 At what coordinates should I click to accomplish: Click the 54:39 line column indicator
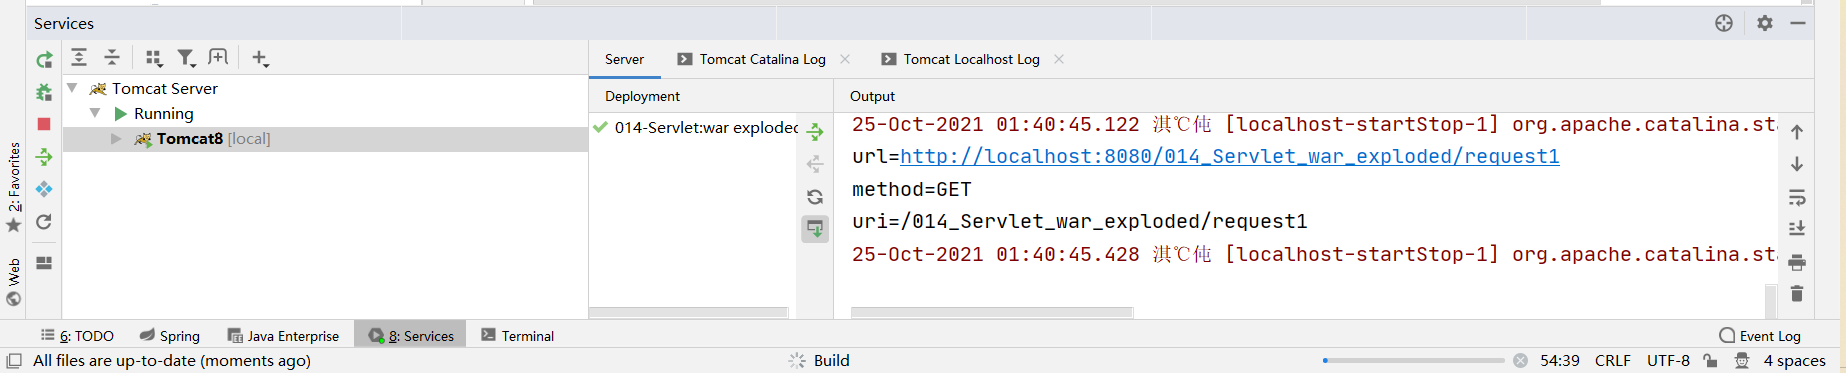1560,361
